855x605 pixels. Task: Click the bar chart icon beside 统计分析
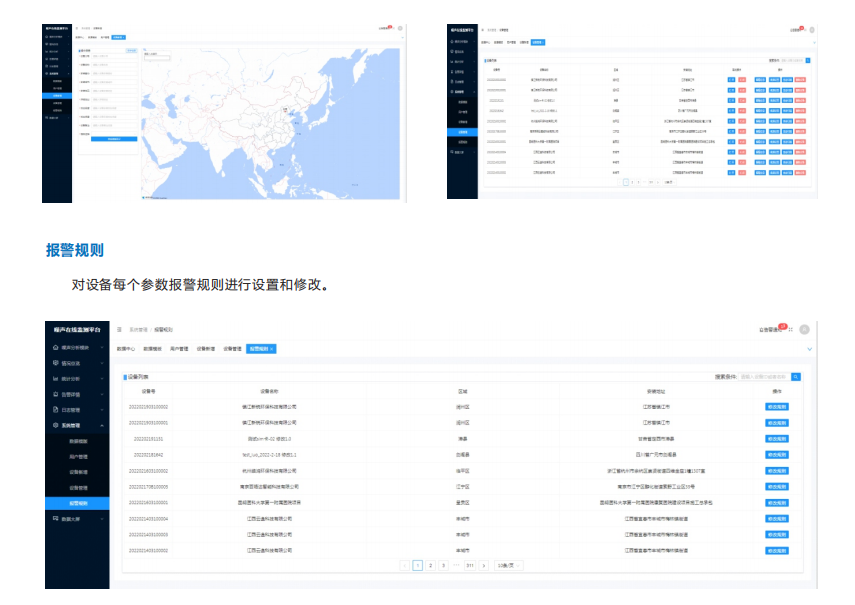[x=56, y=378]
